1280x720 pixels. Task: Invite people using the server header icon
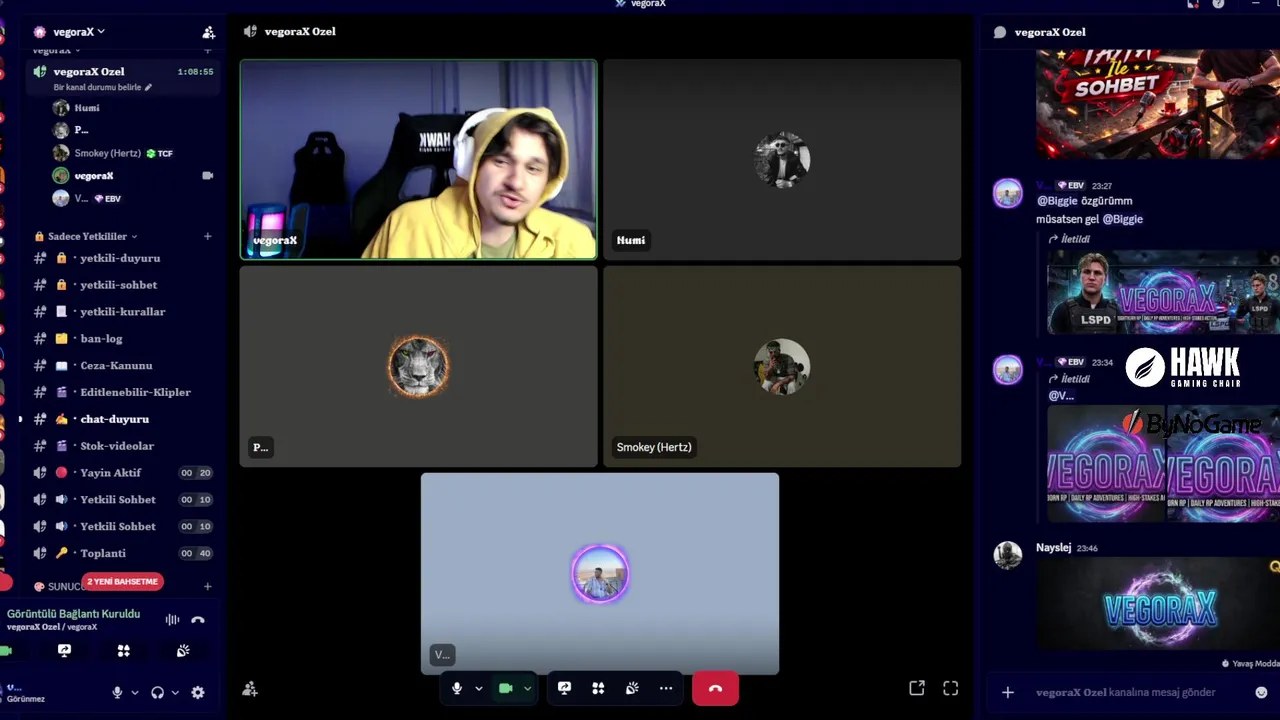click(x=208, y=32)
